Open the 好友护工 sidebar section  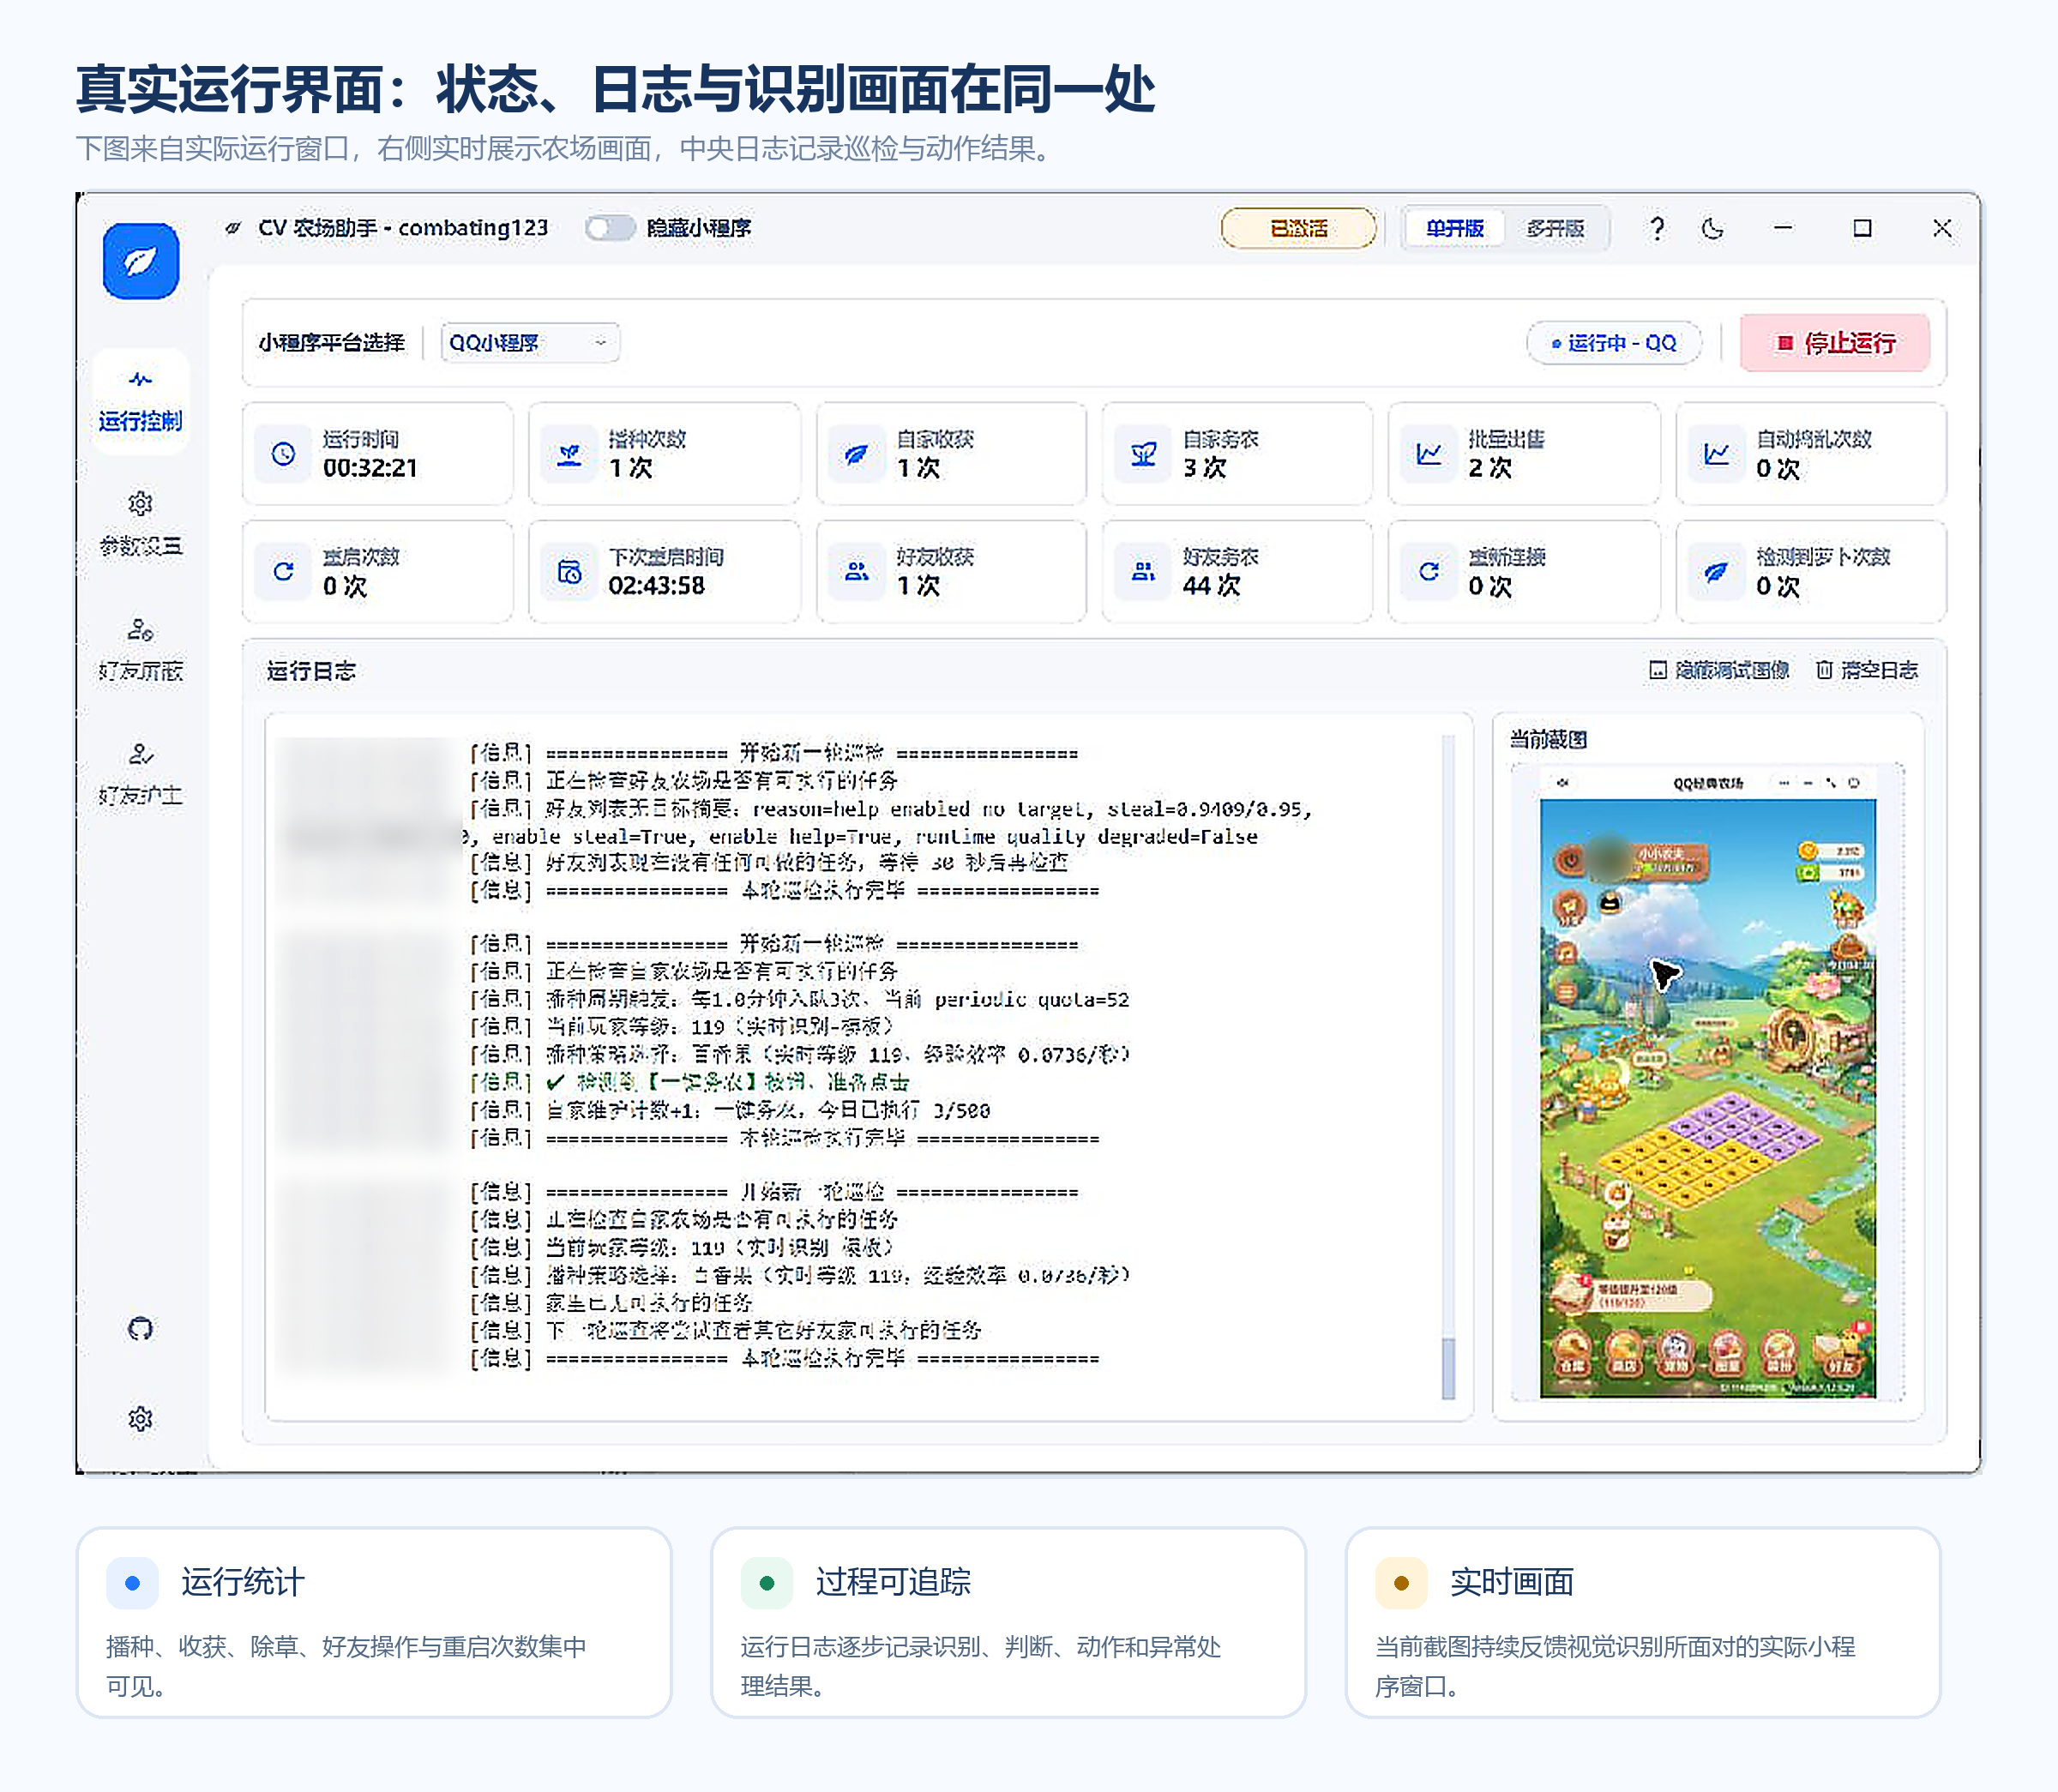pos(141,774)
